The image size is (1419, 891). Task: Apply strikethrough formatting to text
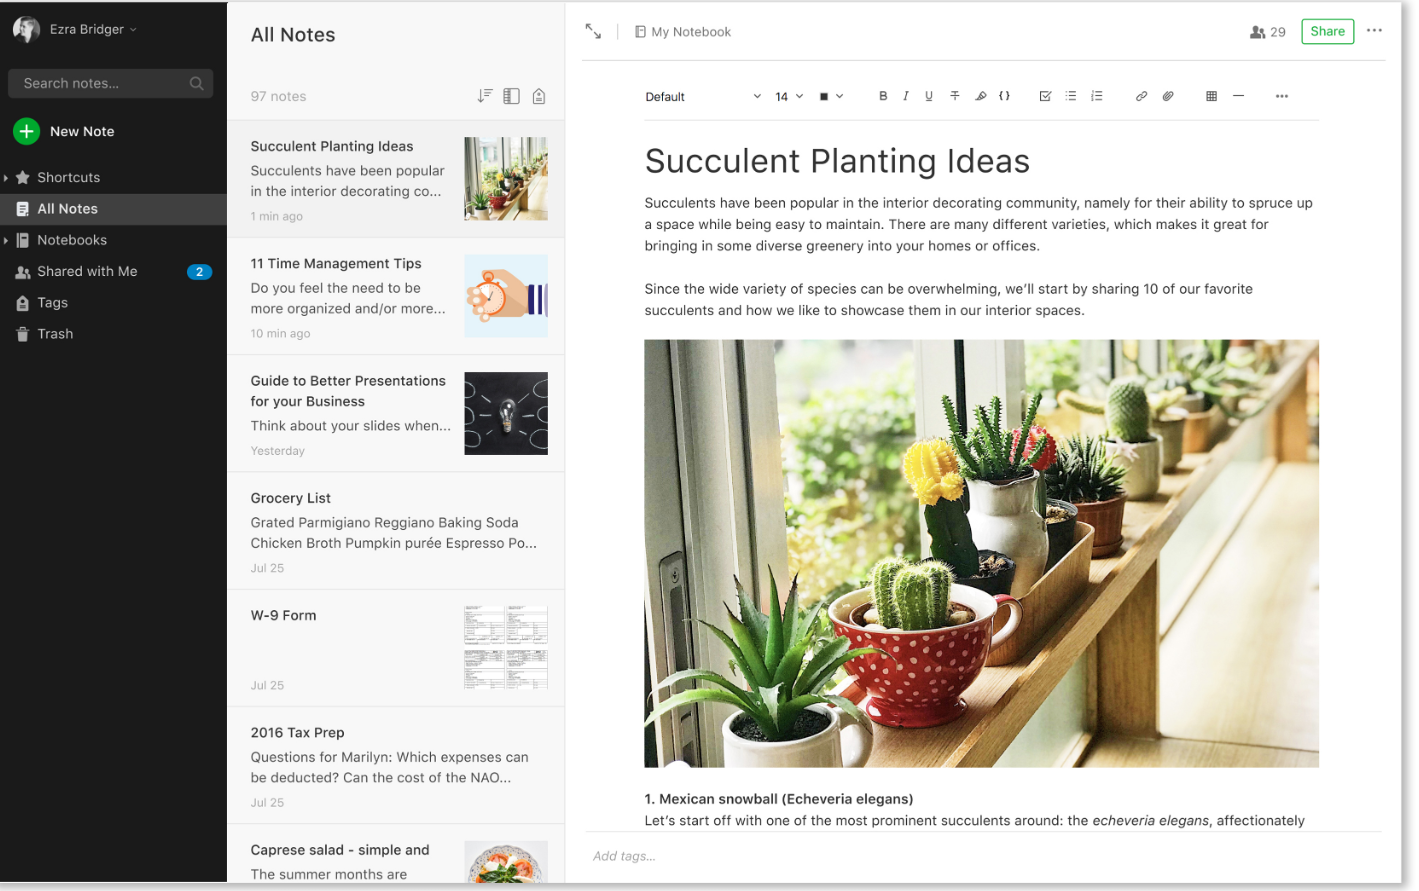955,96
